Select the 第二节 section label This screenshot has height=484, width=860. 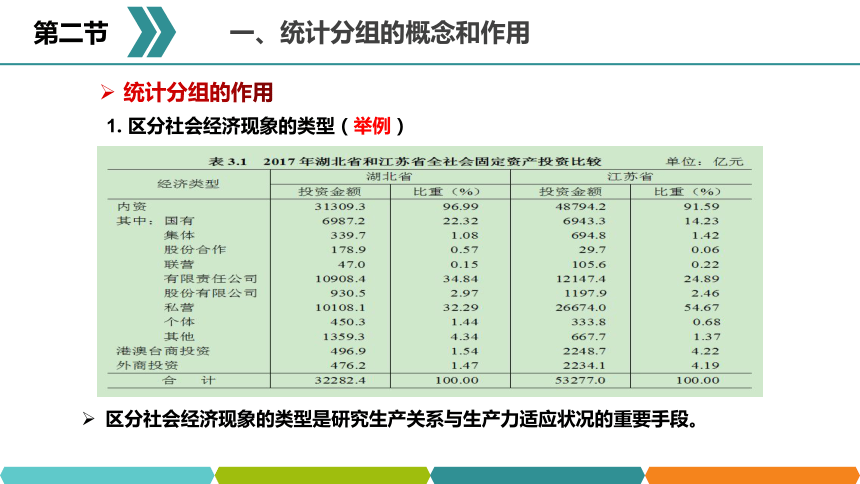[x=71, y=32]
